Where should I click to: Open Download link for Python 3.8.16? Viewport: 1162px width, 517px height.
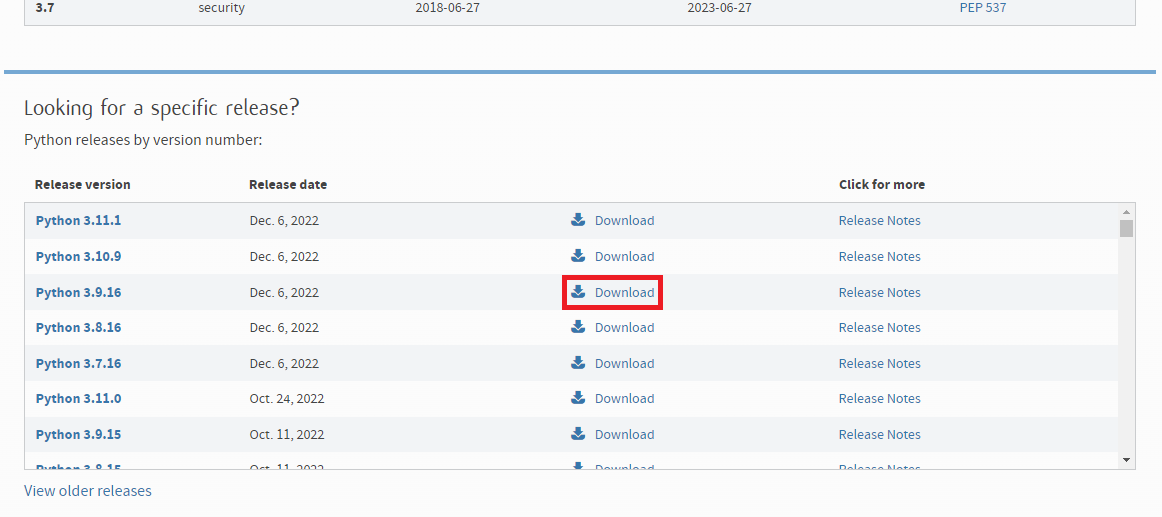[x=624, y=327]
